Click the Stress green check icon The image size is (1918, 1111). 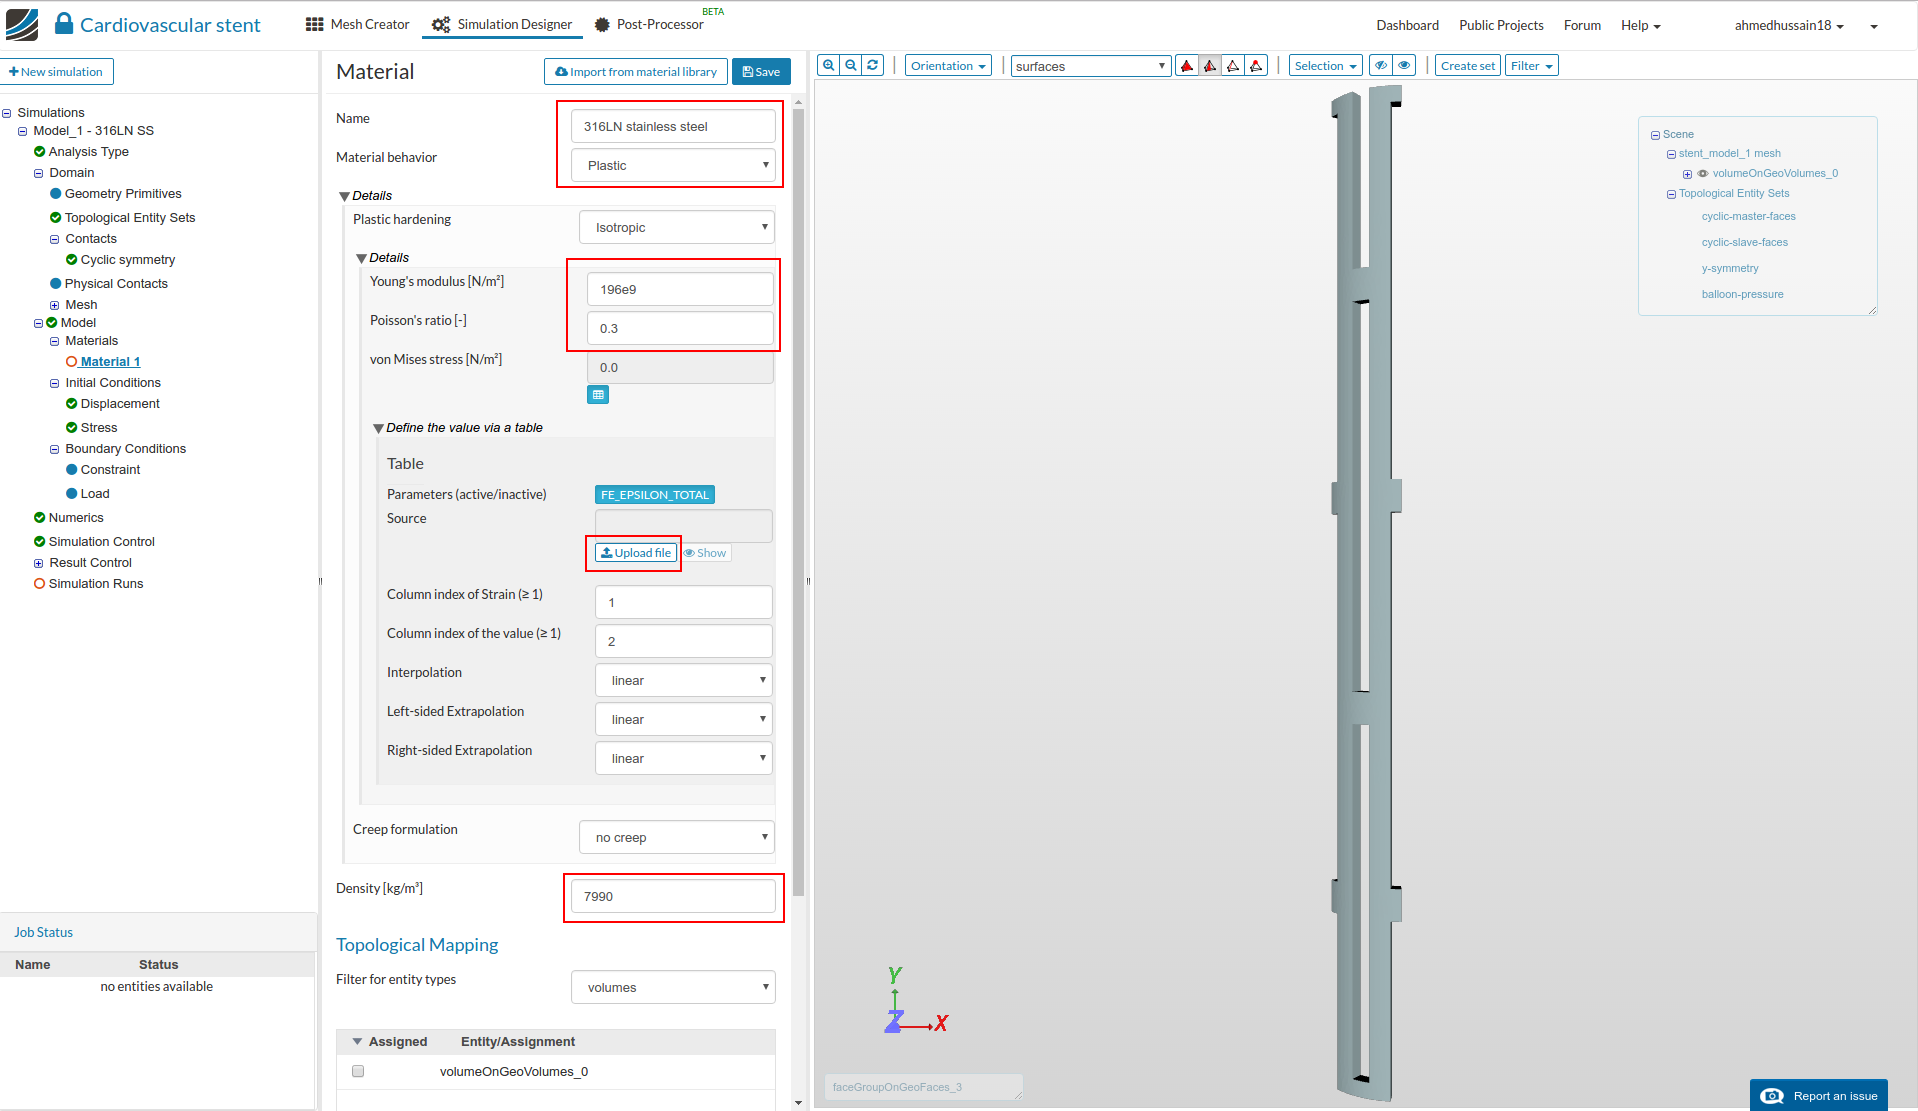point(72,428)
